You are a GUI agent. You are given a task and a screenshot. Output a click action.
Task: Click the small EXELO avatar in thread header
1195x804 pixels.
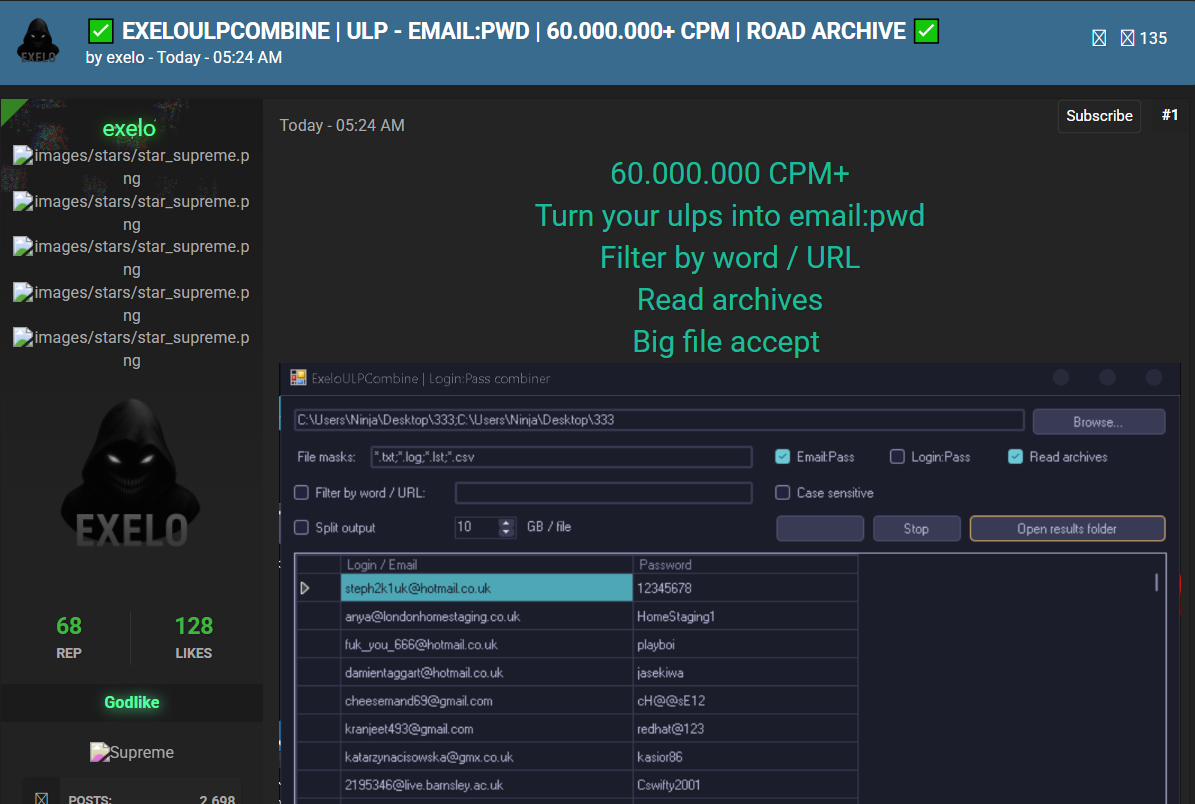coord(38,40)
